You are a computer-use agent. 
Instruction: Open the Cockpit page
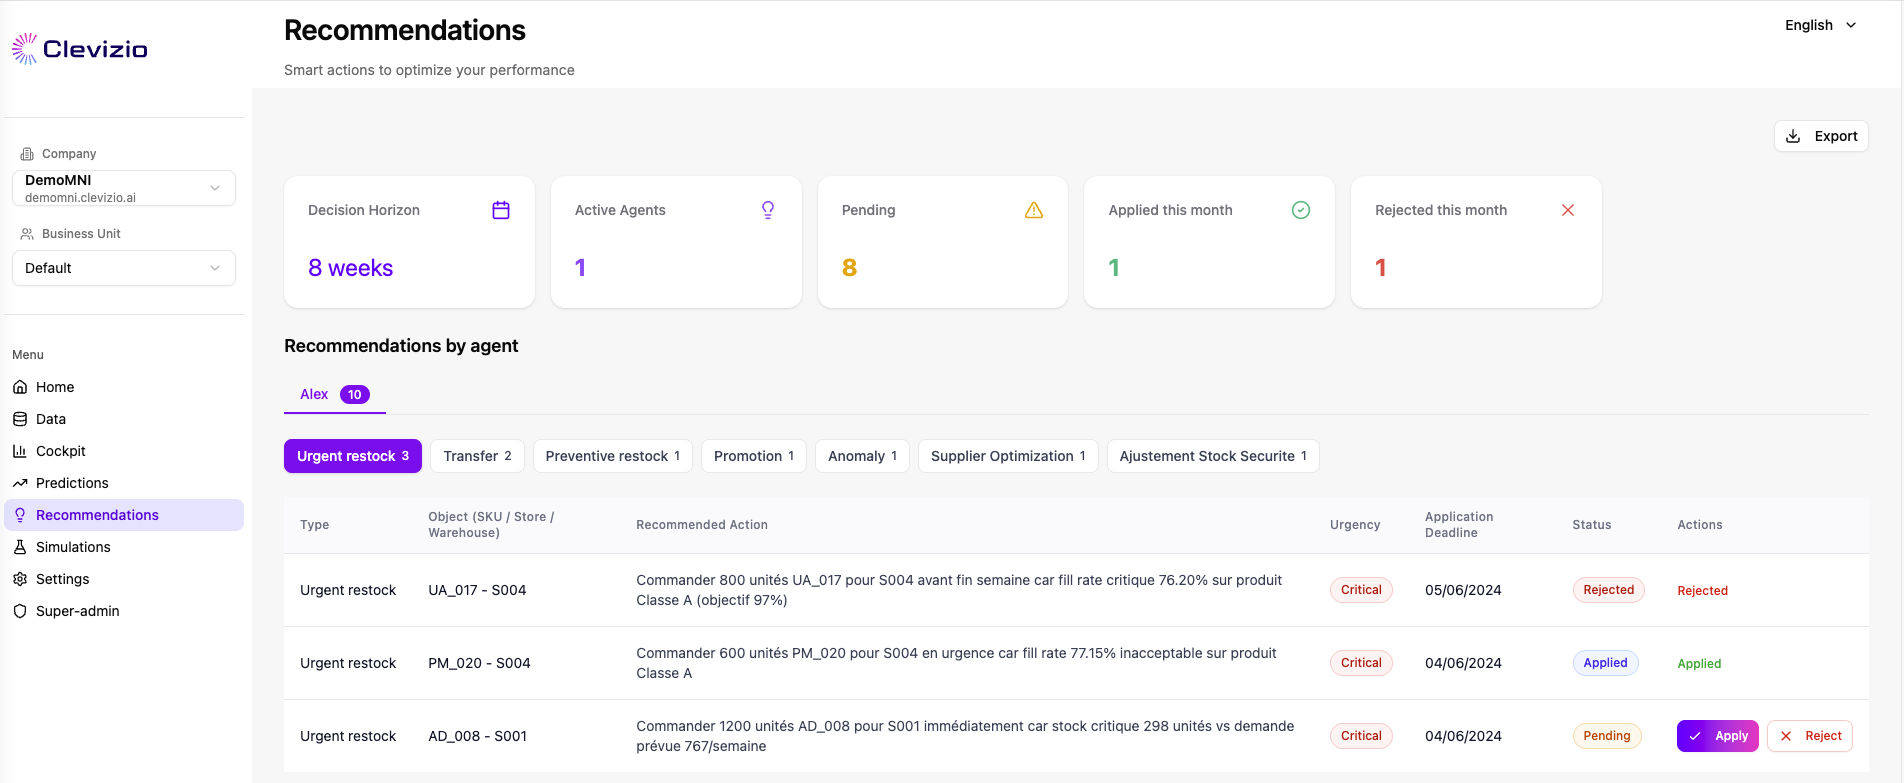click(124, 451)
